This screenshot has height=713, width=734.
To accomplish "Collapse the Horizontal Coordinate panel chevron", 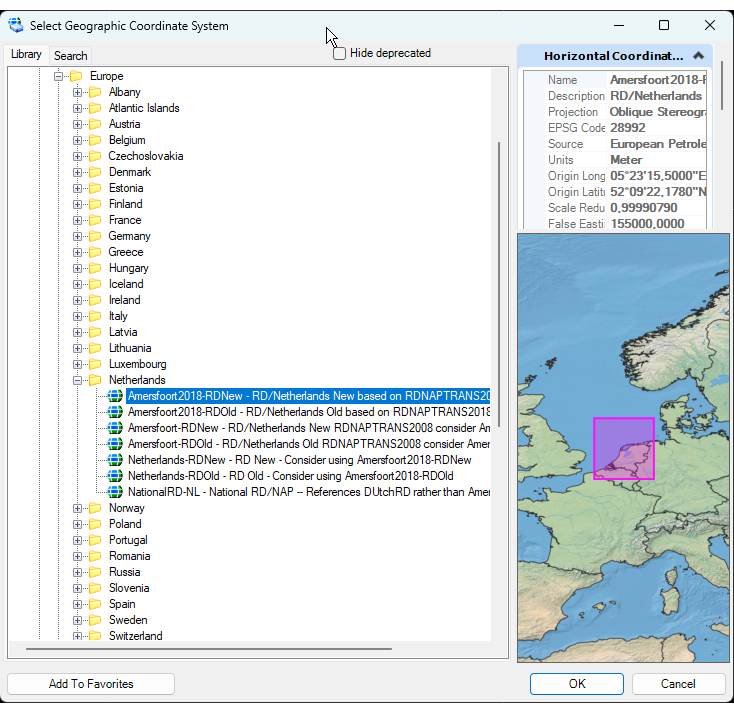I will pos(698,56).
